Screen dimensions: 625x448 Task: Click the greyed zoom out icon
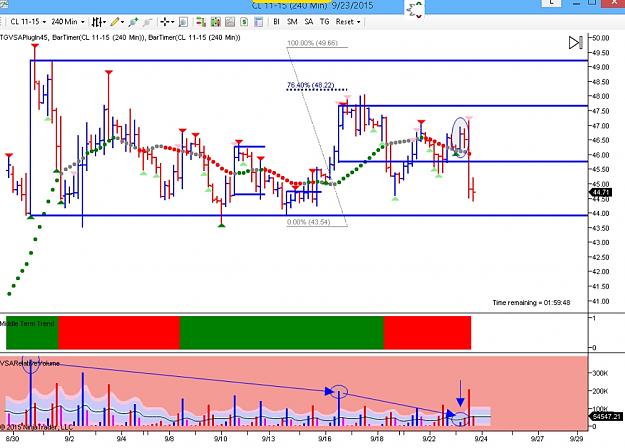147,22
